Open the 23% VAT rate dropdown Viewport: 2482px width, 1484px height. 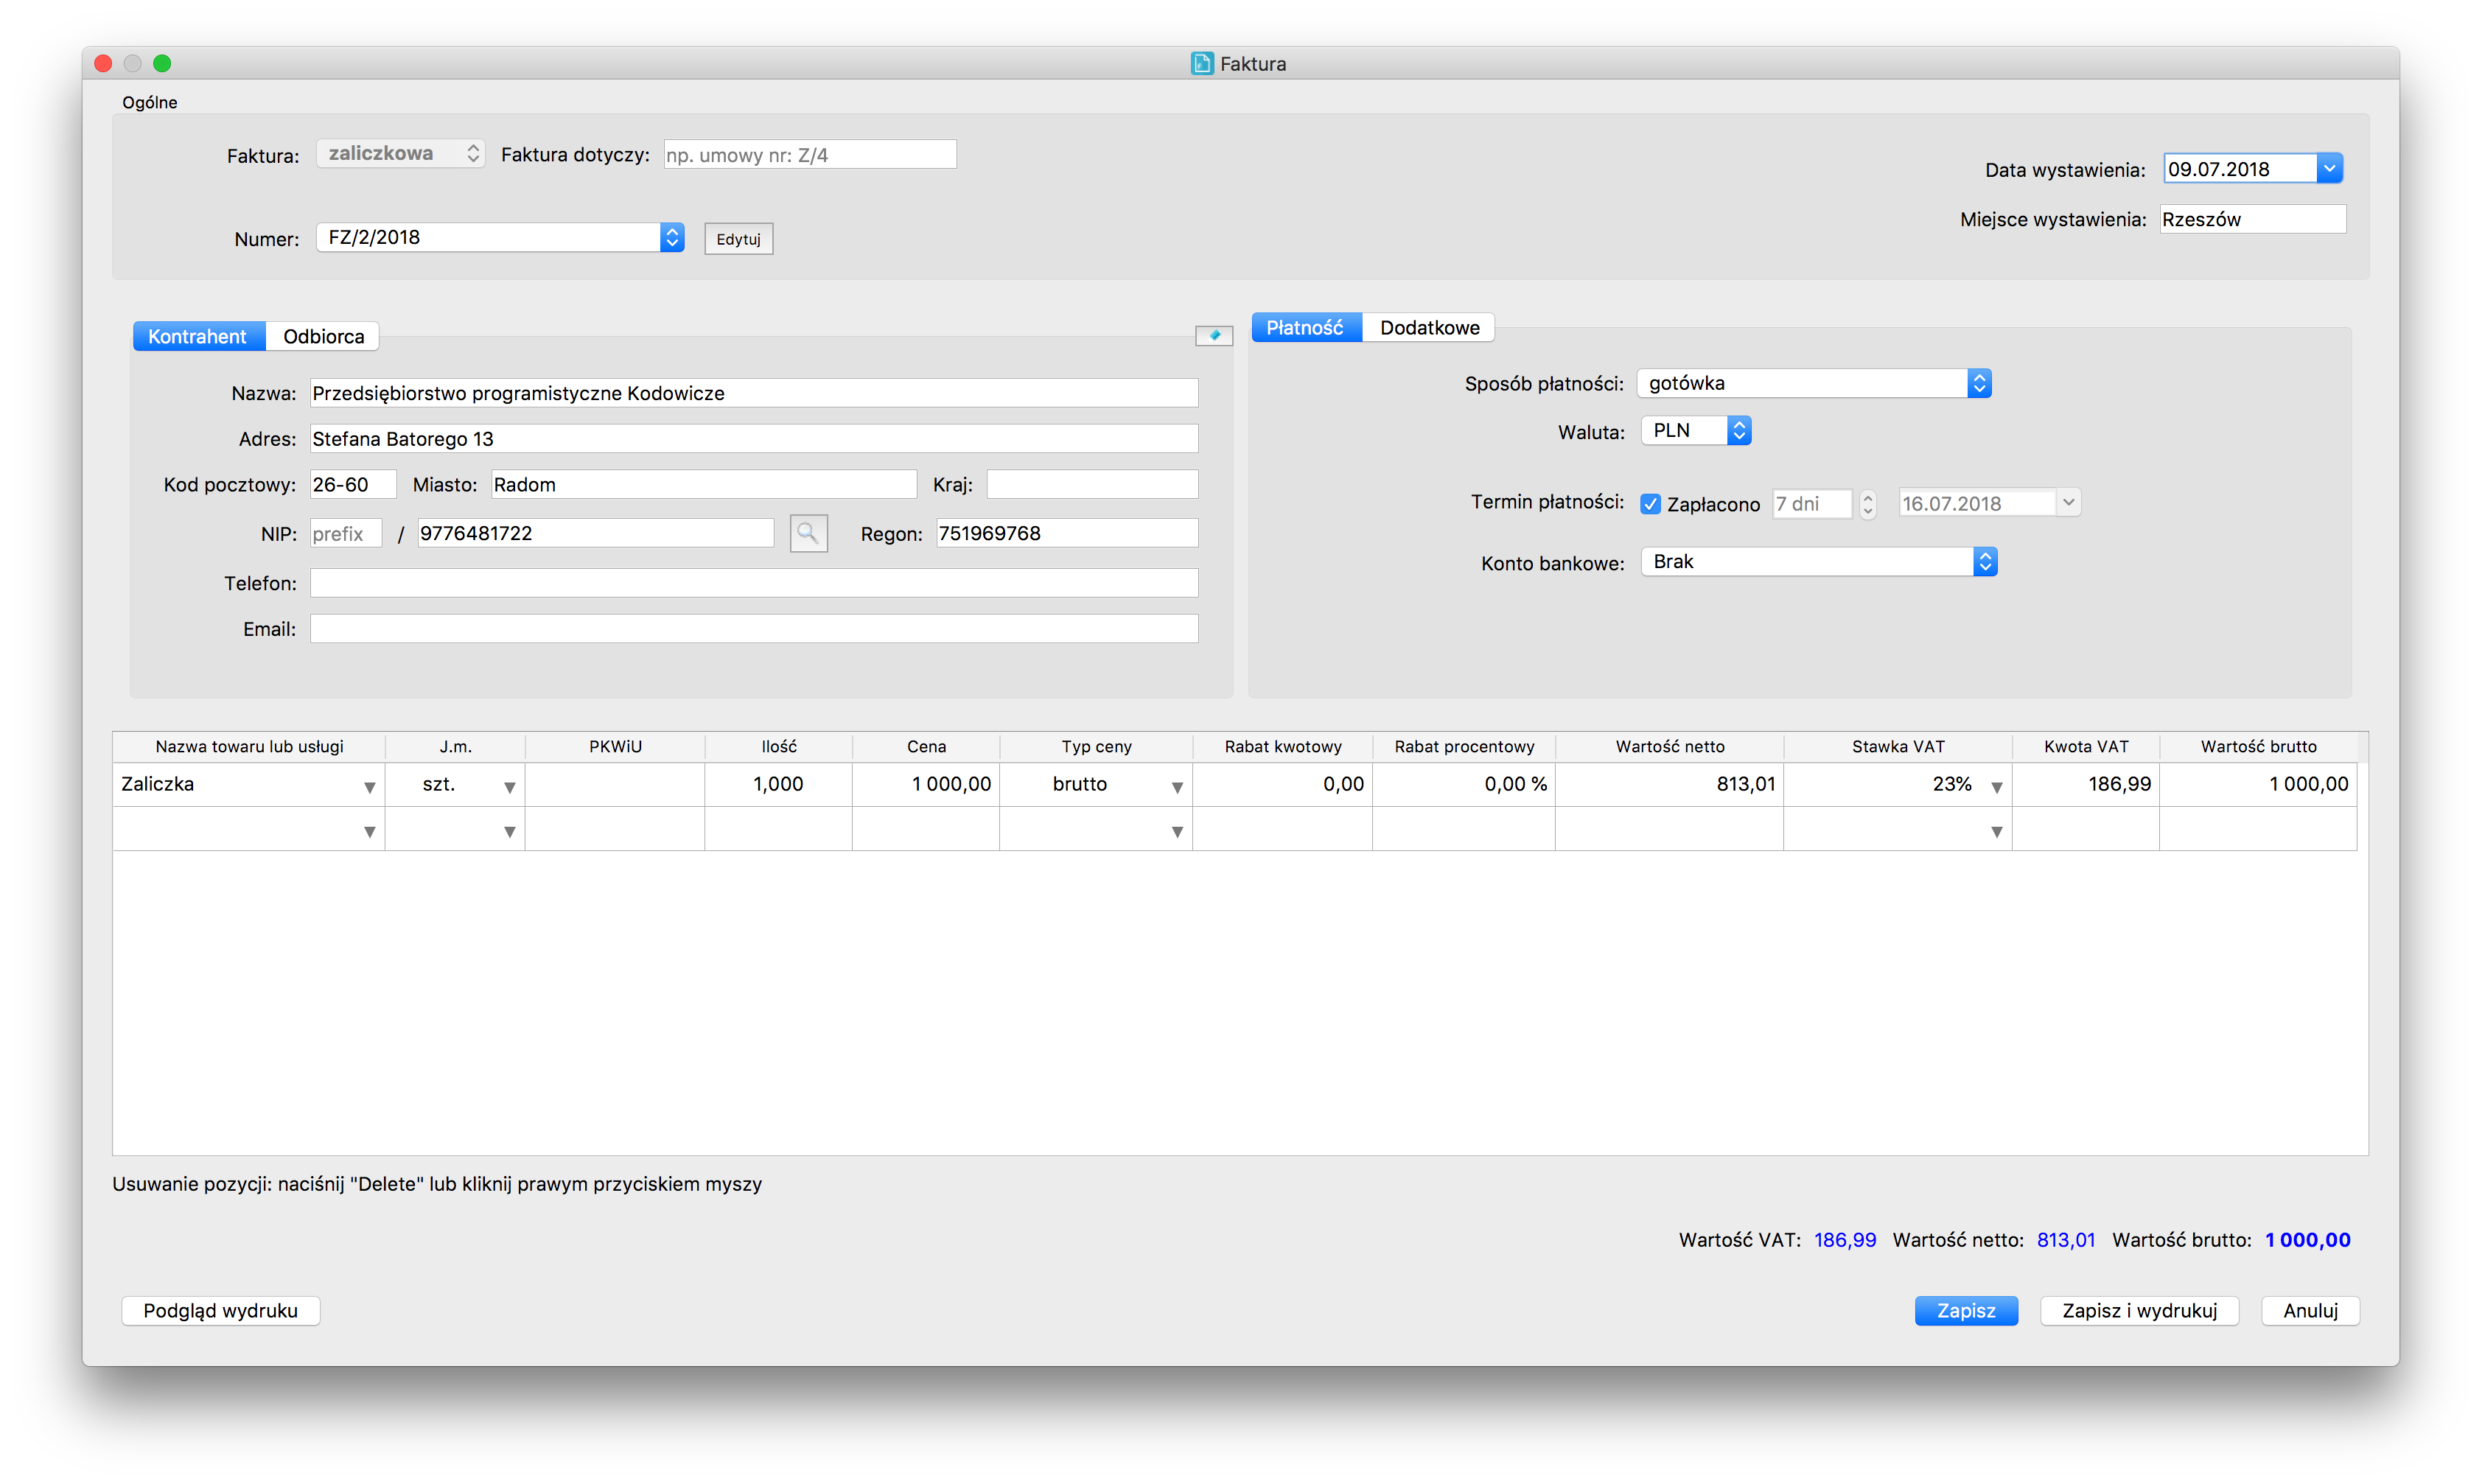1996,787
